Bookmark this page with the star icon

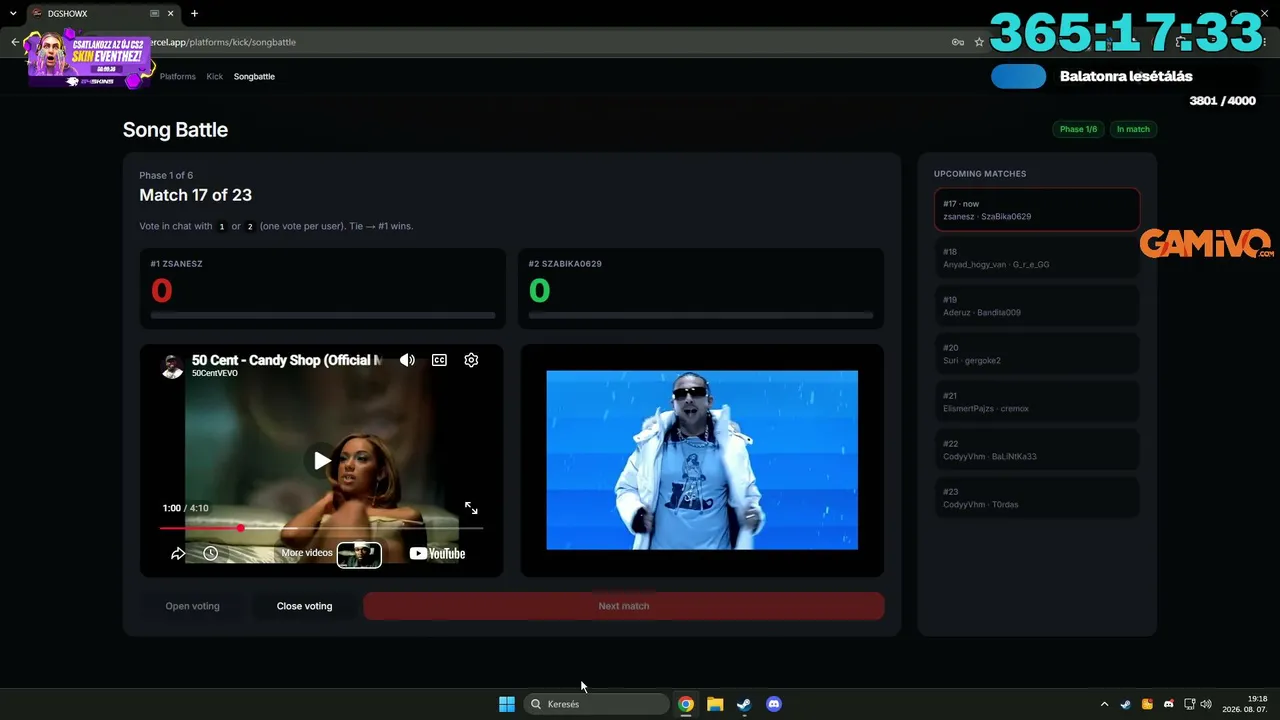(x=980, y=42)
